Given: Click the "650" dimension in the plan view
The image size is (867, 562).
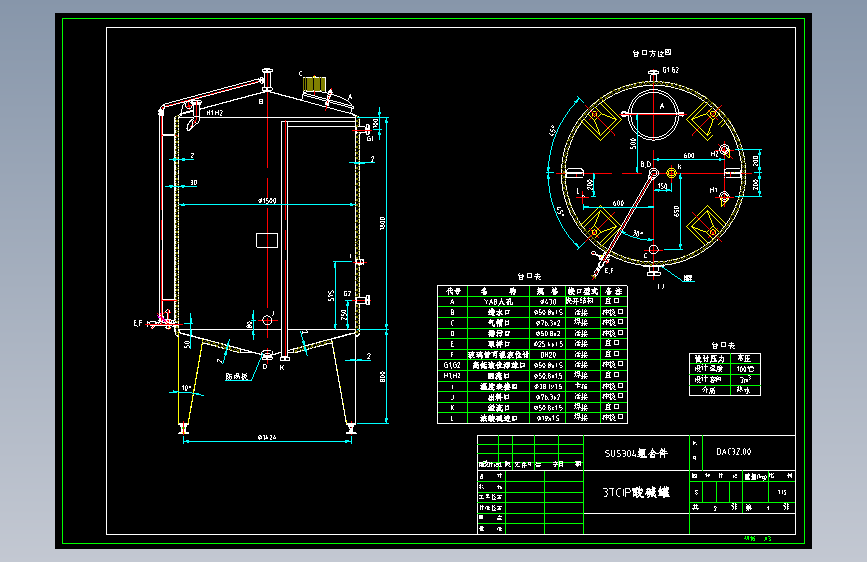Looking at the screenshot, I should (x=676, y=211).
